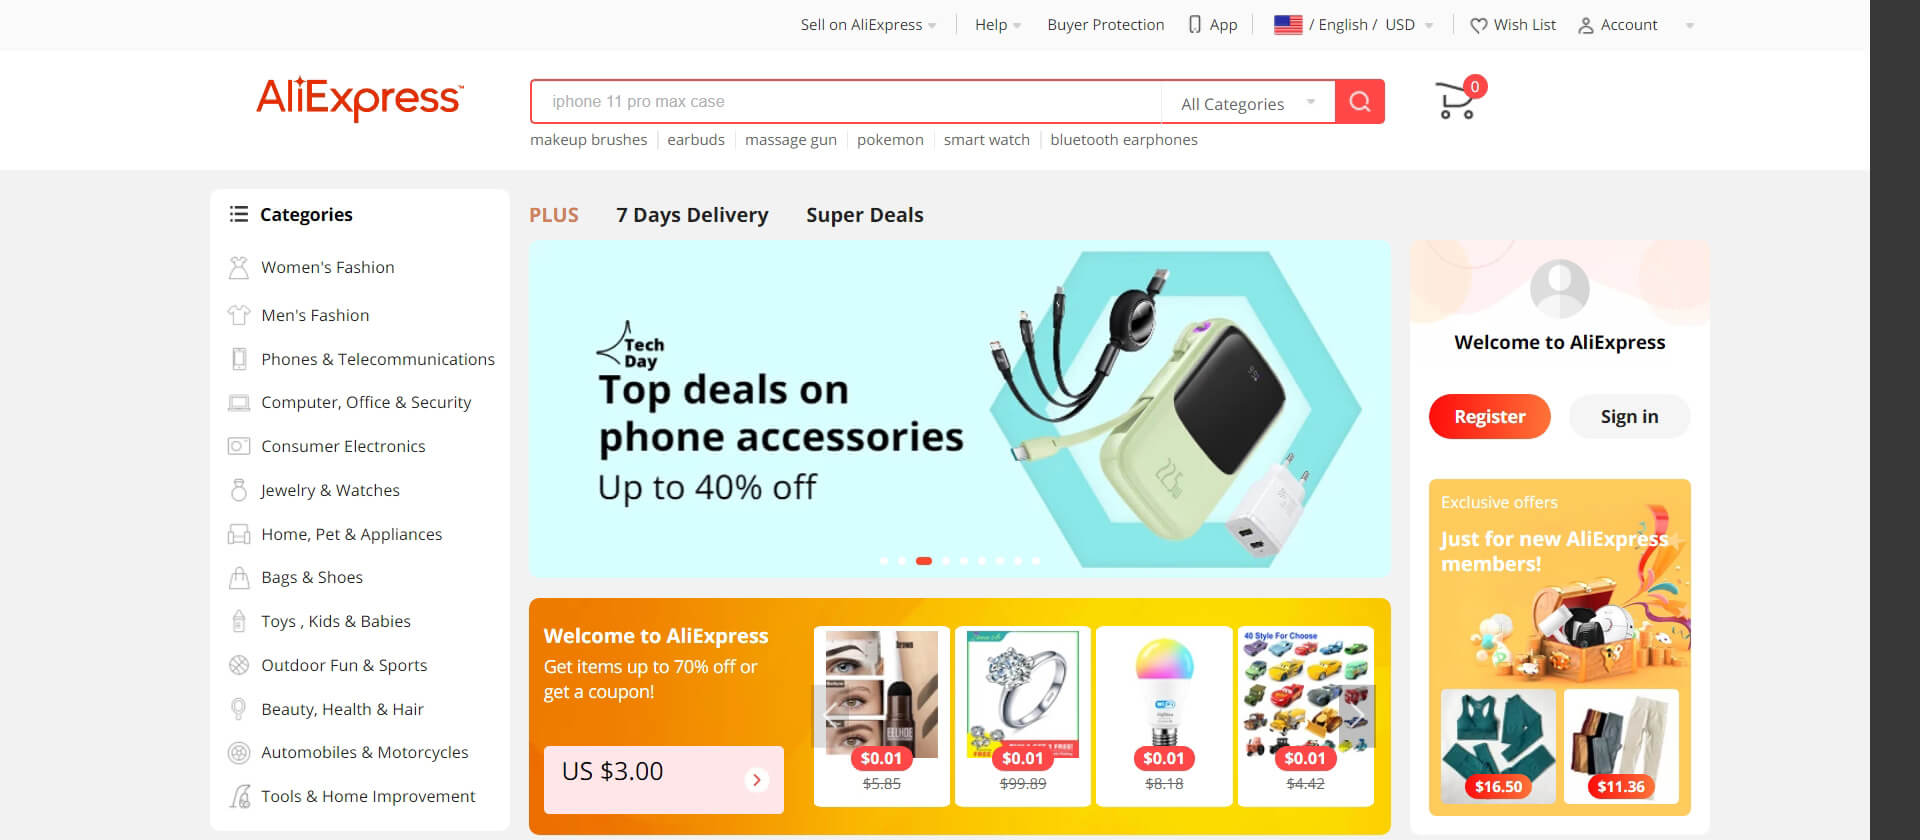
Task: Open the Super Deals tab
Action: tap(865, 215)
